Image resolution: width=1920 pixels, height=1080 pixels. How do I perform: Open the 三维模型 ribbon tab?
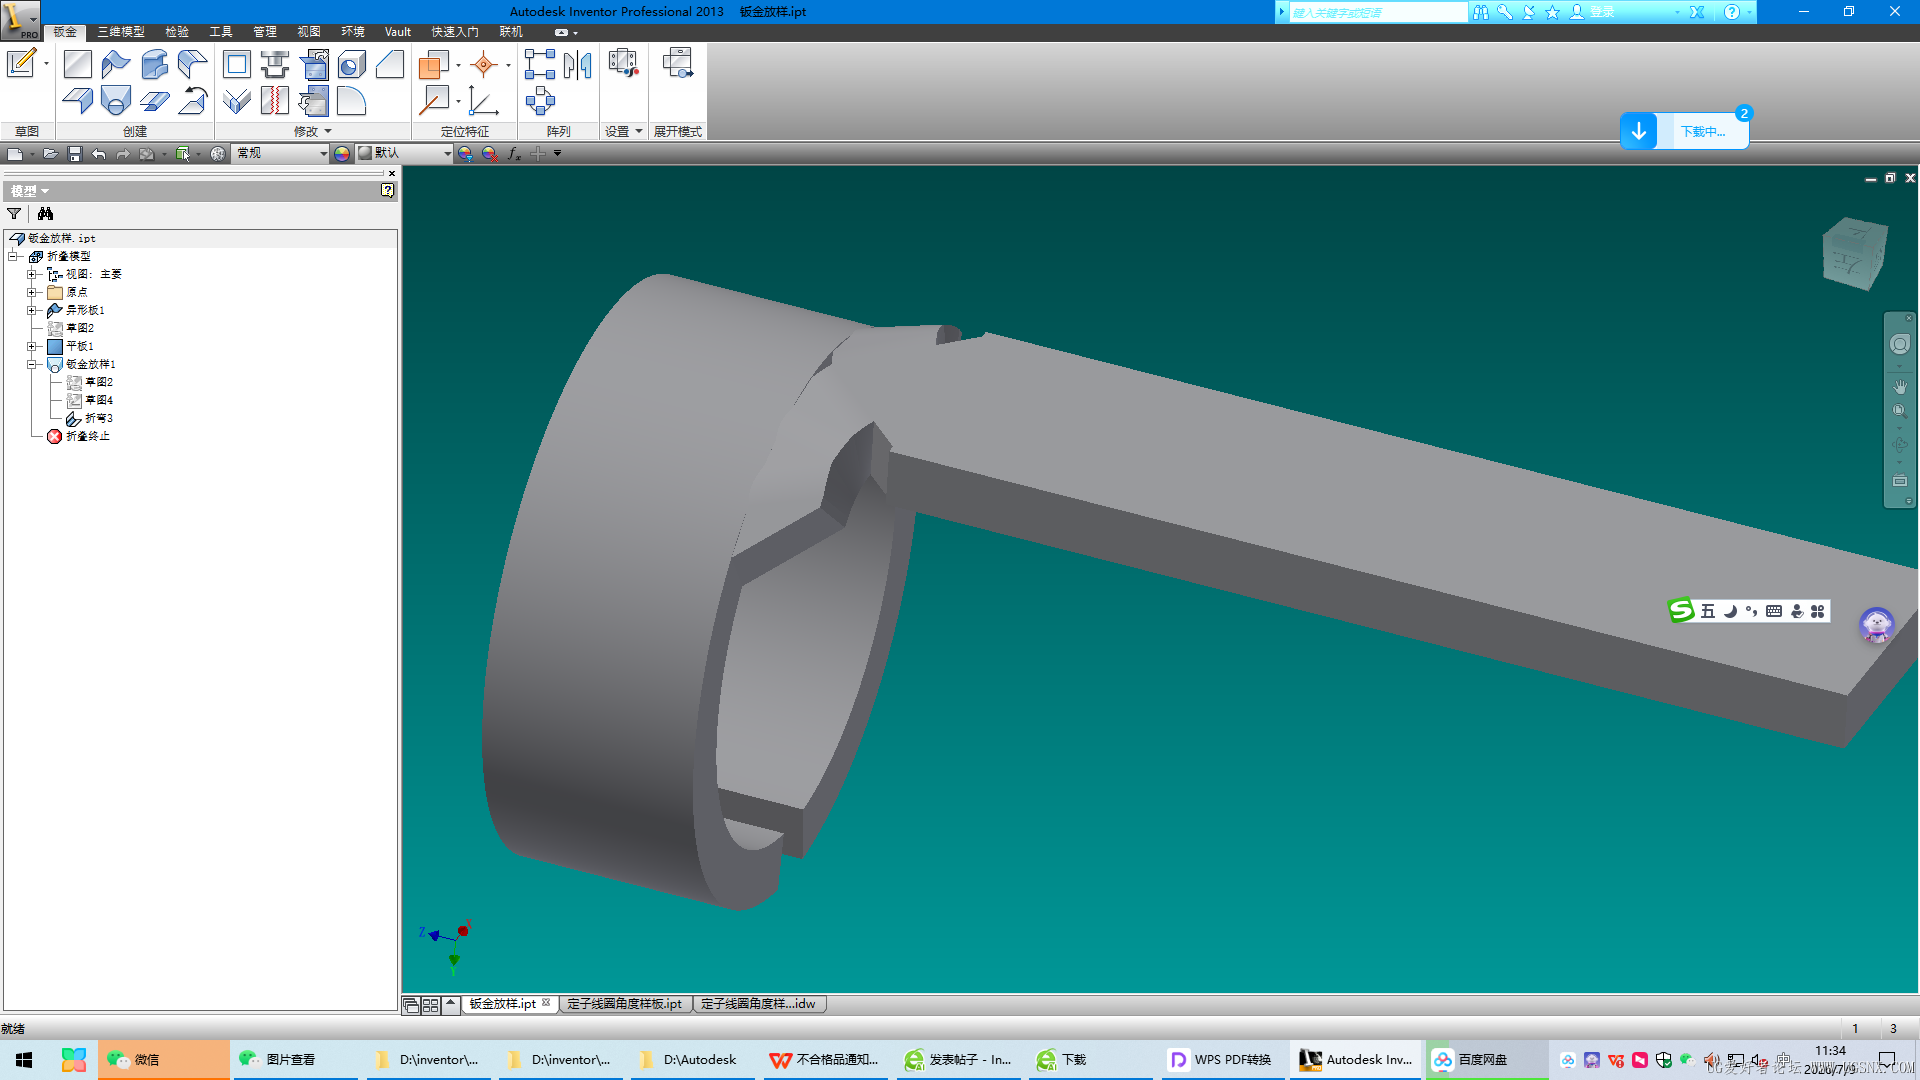[120, 32]
